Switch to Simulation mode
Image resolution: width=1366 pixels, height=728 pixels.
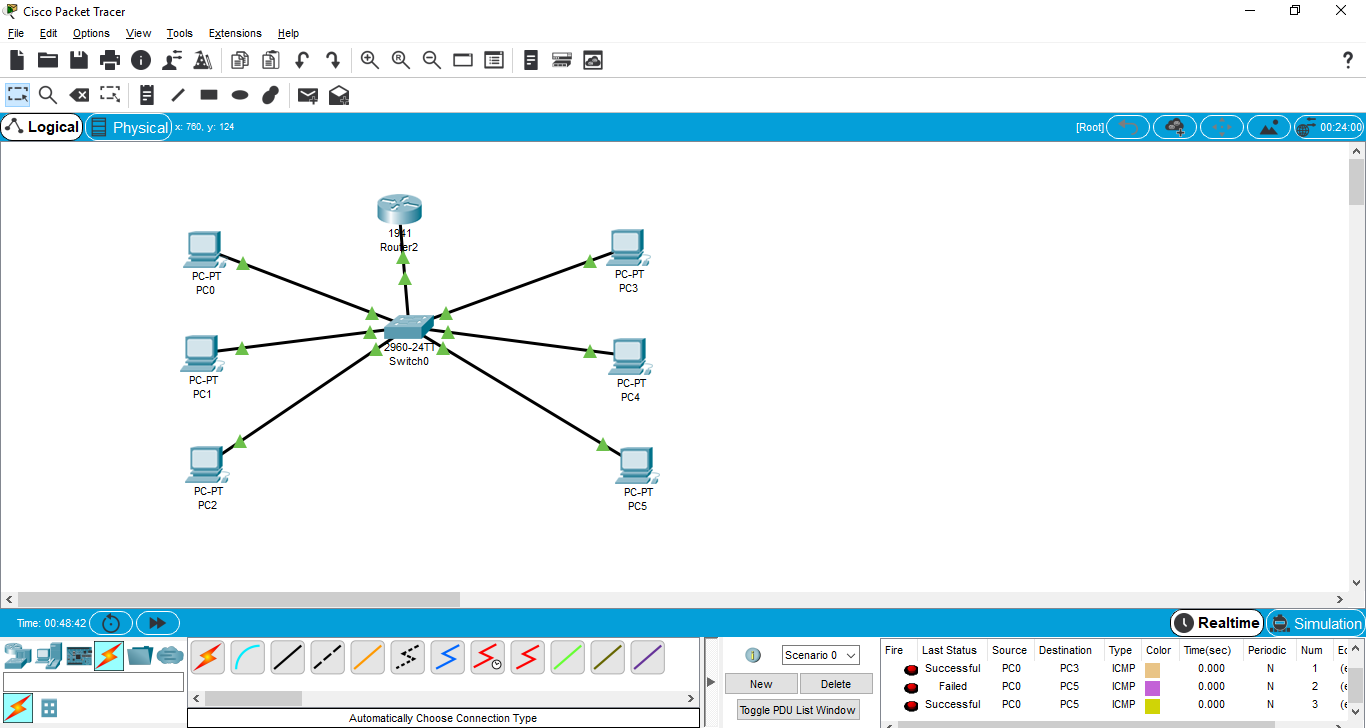1315,623
